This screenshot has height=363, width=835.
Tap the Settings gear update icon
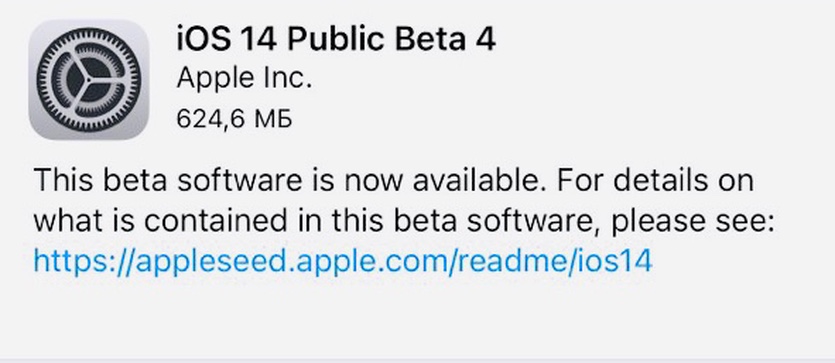[x=88, y=79]
